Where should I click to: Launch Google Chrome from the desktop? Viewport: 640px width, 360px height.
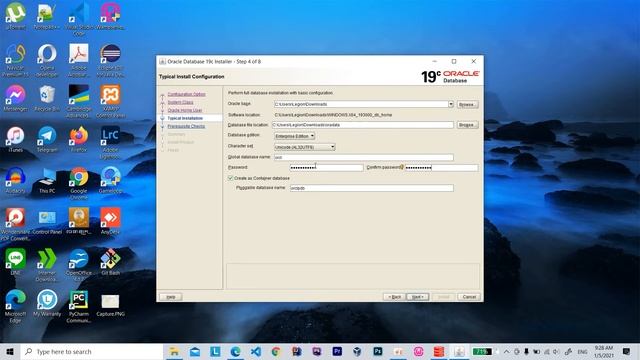(79, 183)
